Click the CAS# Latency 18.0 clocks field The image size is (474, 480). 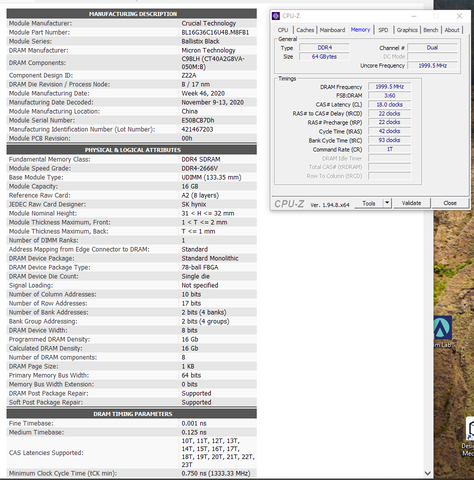[390, 105]
